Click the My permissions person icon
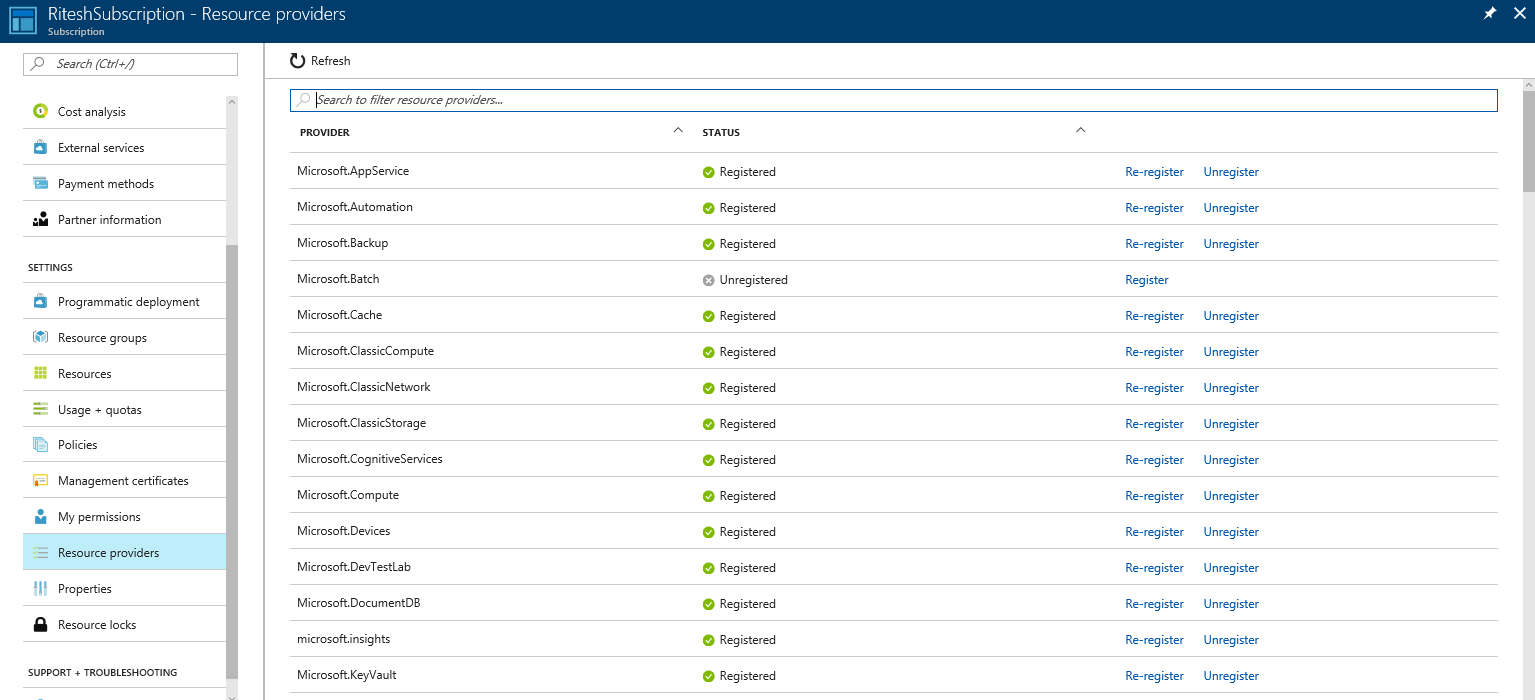1535x700 pixels. click(40, 517)
